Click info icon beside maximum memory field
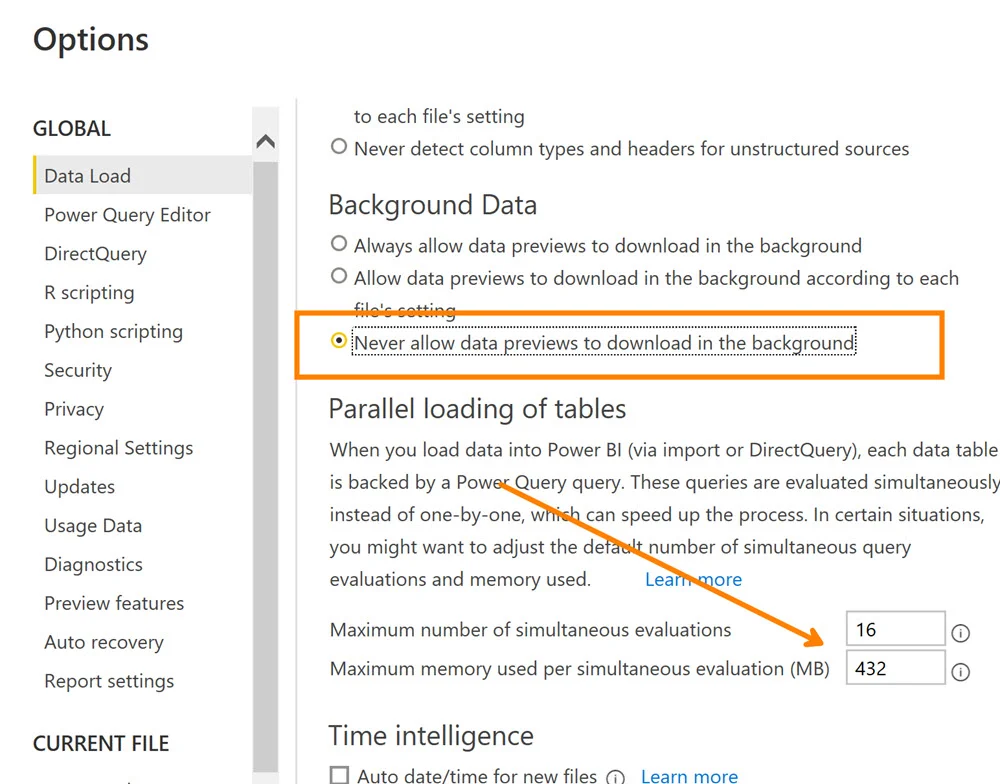 (960, 672)
